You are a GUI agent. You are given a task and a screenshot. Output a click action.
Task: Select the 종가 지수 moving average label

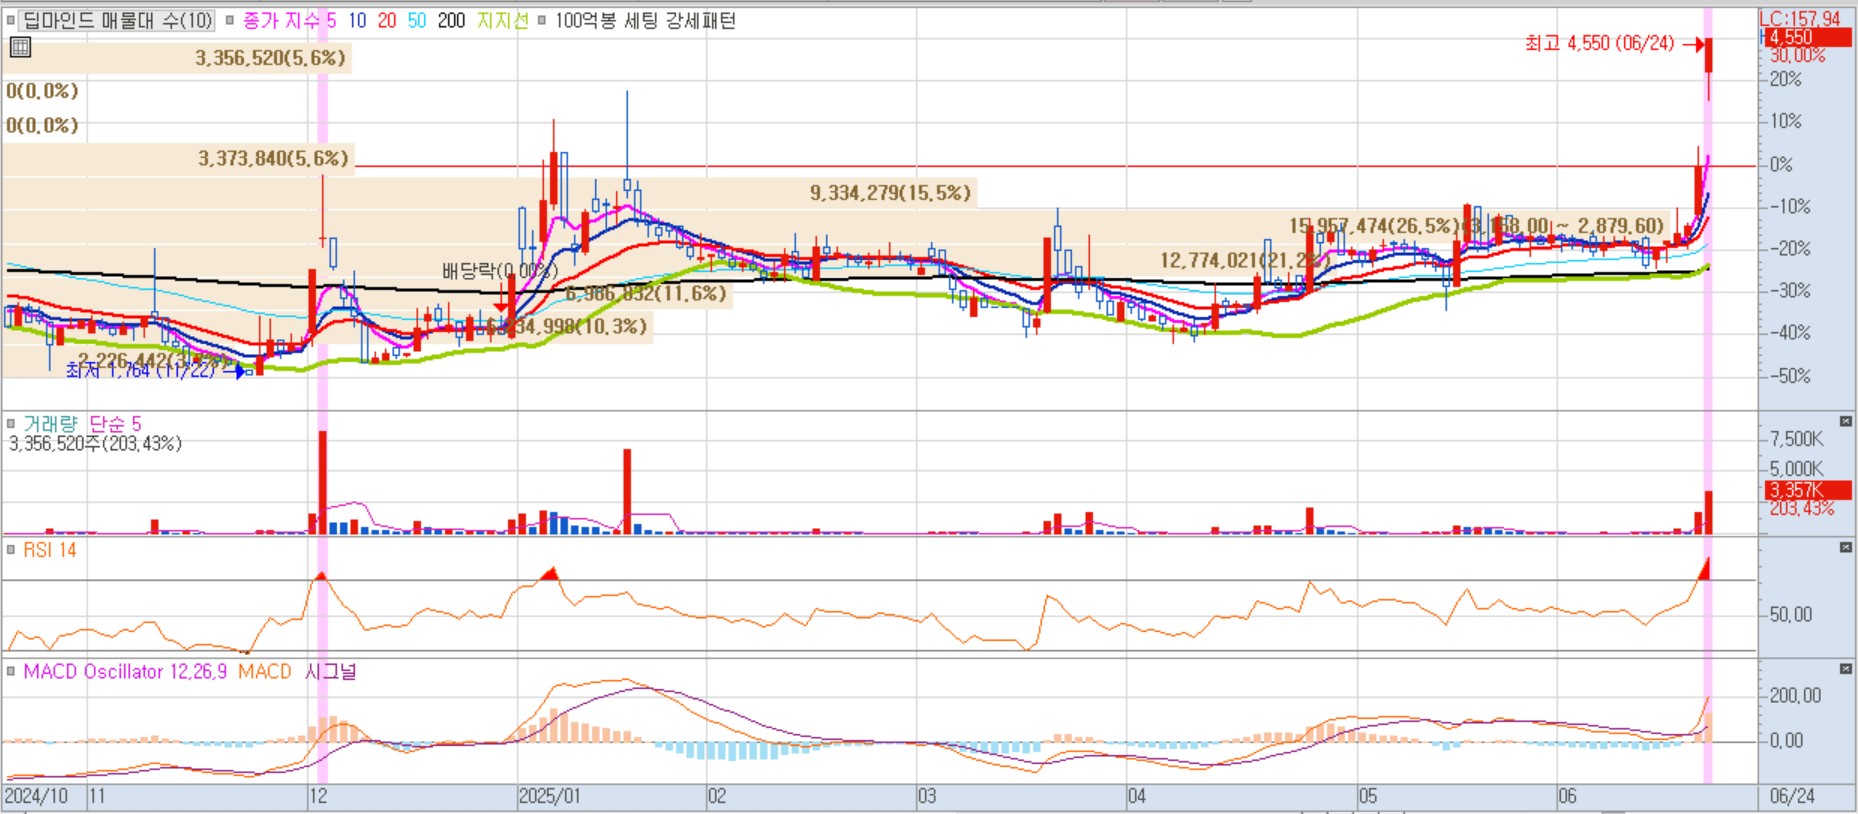pos(281,20)
